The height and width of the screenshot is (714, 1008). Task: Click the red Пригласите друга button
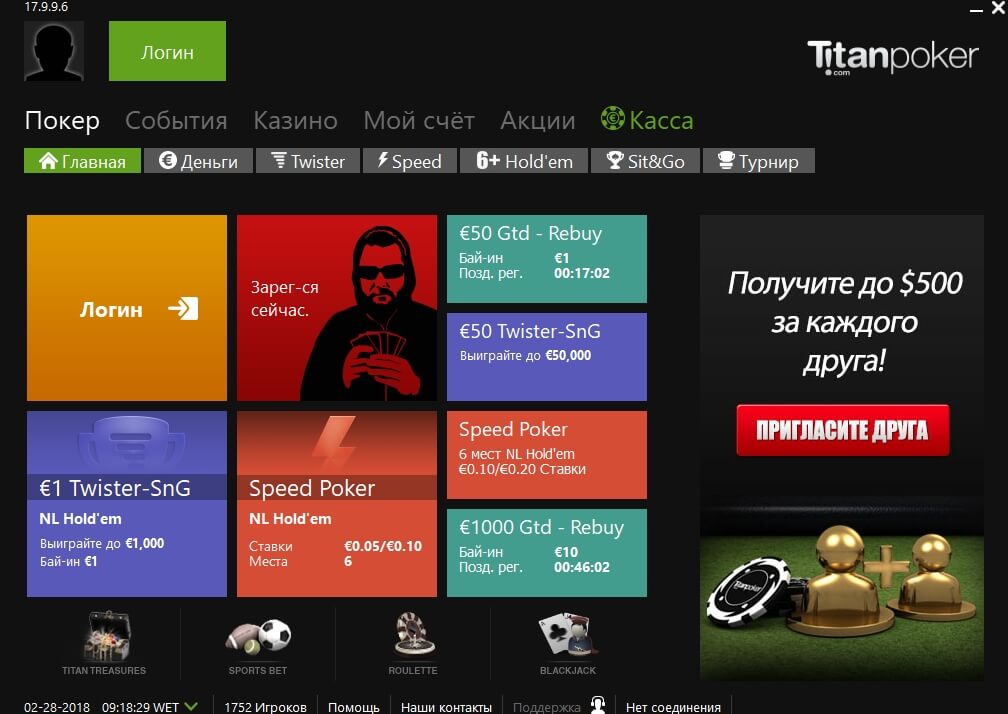tap(842, 430)
